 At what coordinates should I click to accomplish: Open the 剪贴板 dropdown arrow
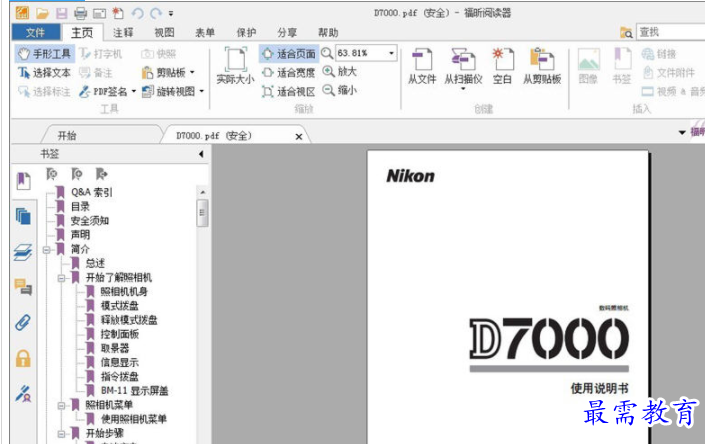(x=192, y=72)
